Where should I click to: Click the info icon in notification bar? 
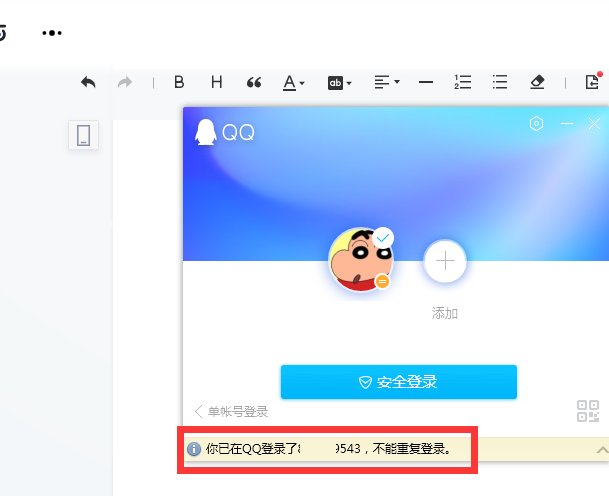pyautogui.click(x=194, y=449)
